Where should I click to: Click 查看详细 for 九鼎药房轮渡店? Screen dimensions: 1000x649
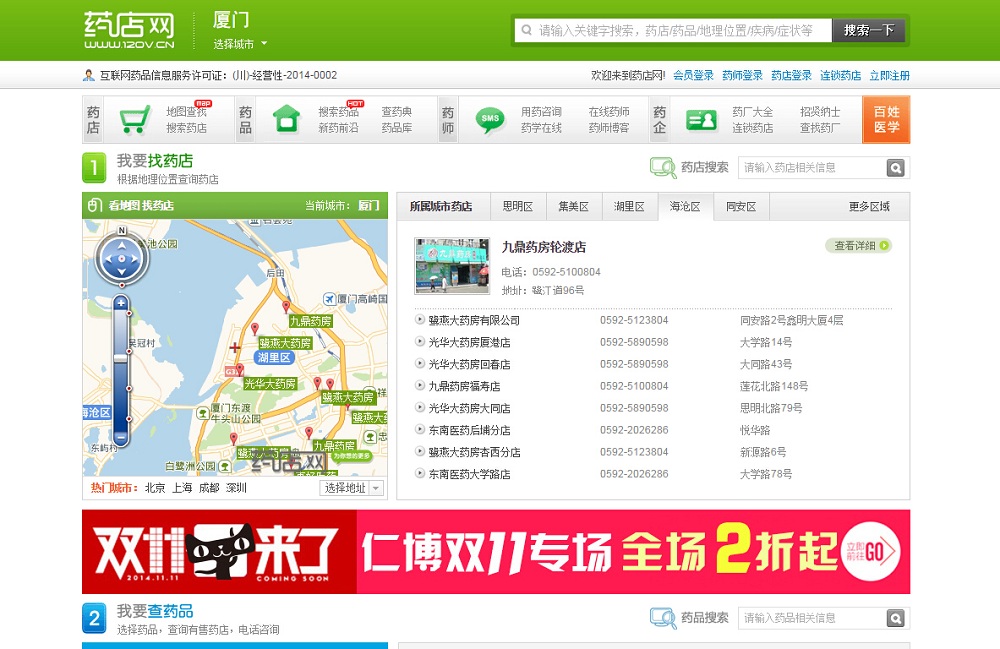(x=858, y=246)
